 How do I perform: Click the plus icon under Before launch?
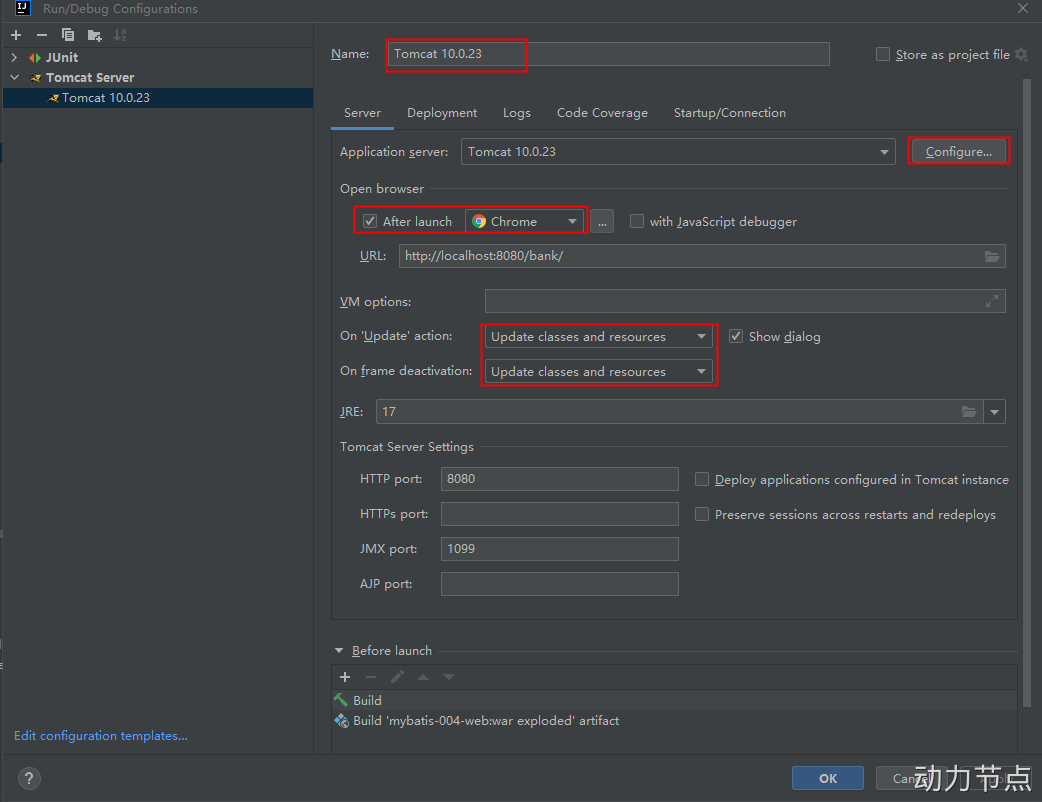point(345,677)
